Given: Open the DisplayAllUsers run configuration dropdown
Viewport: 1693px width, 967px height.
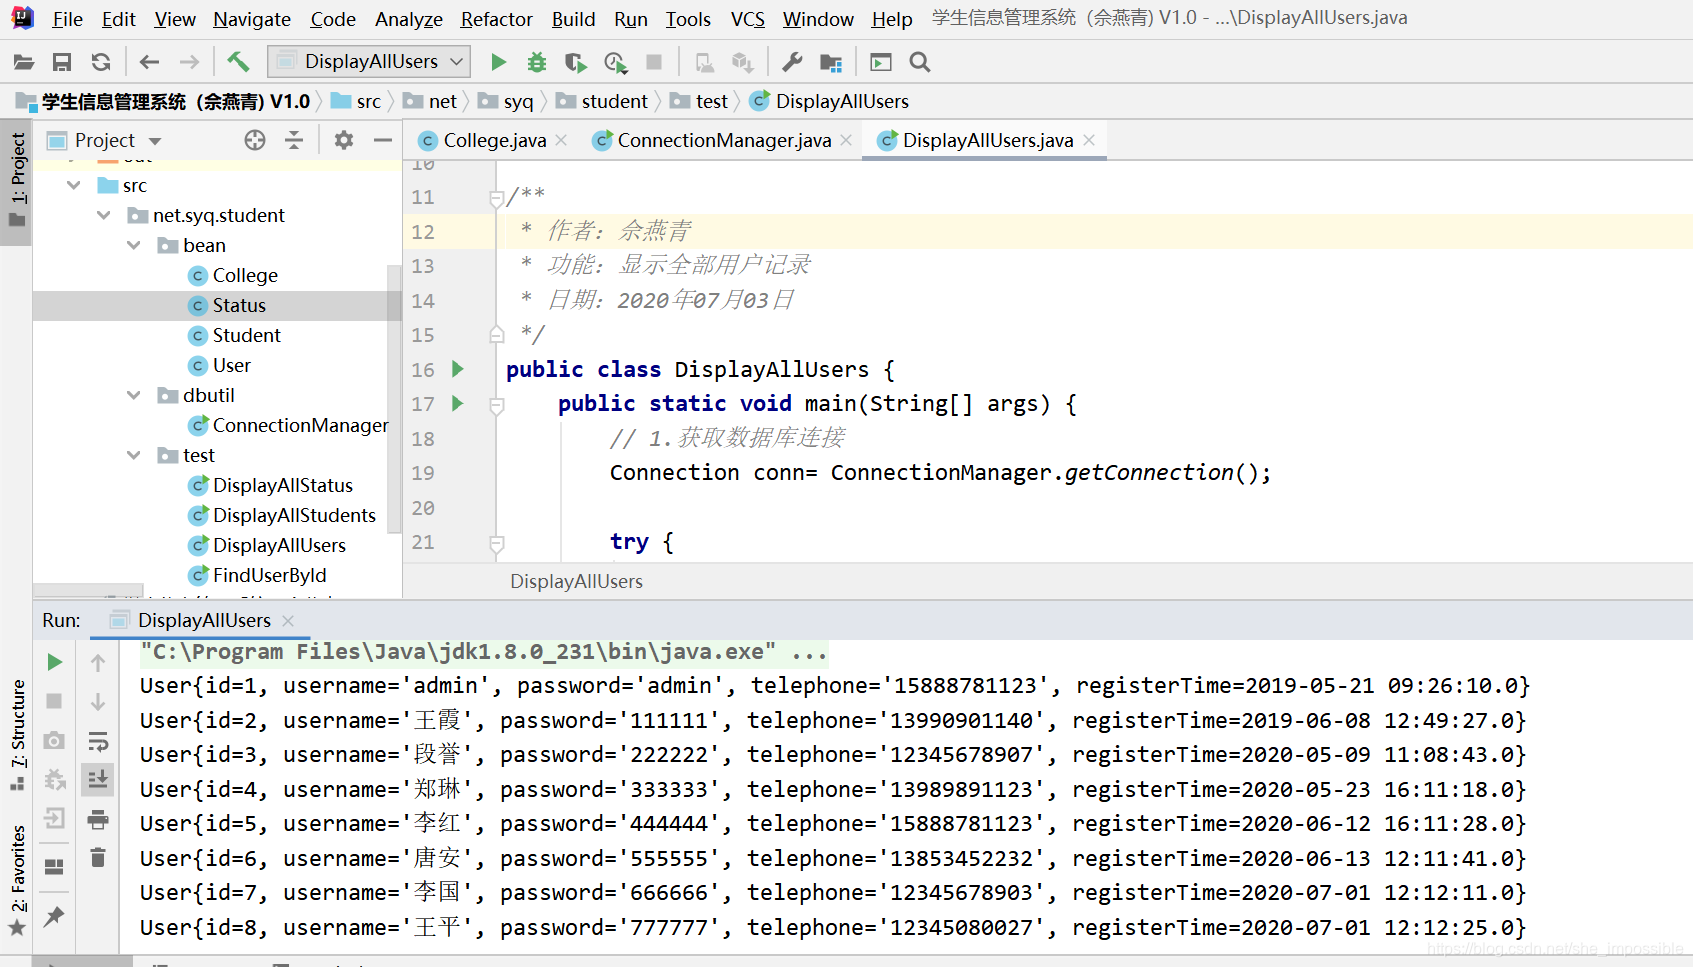Looking at the screenshot, I should (370, 62).
